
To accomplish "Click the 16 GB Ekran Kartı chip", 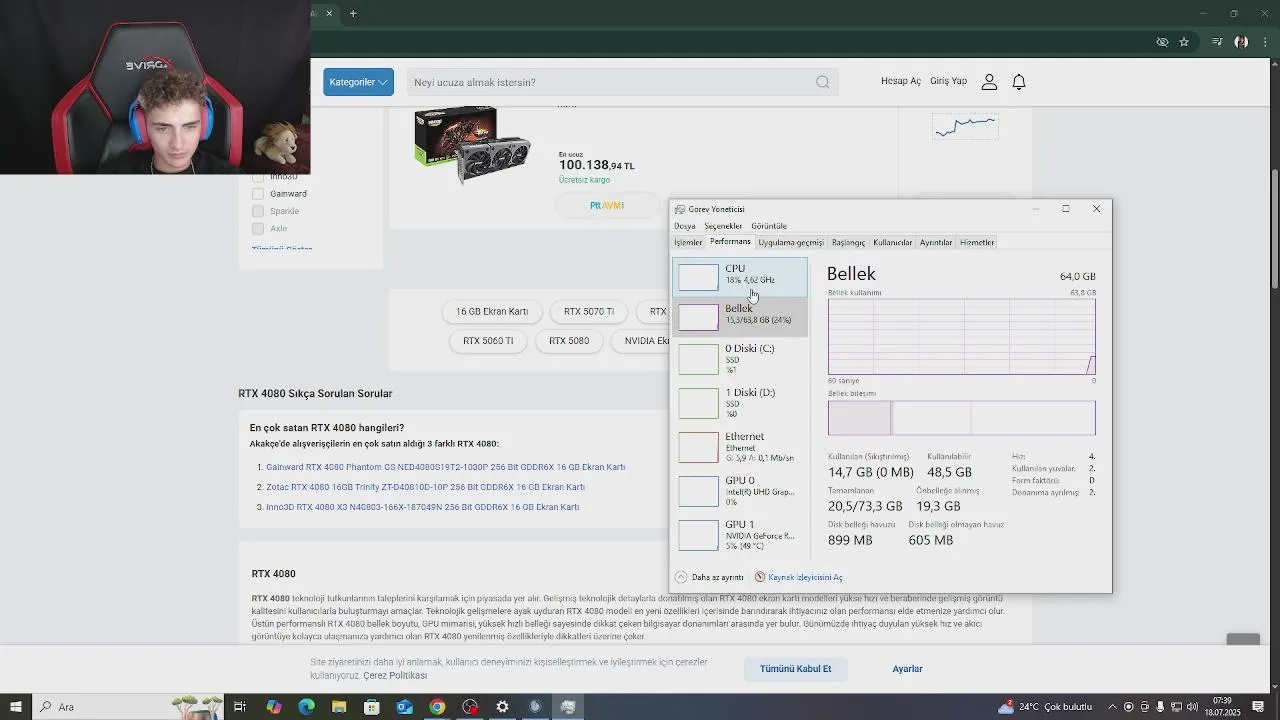I will coord(492,311).
